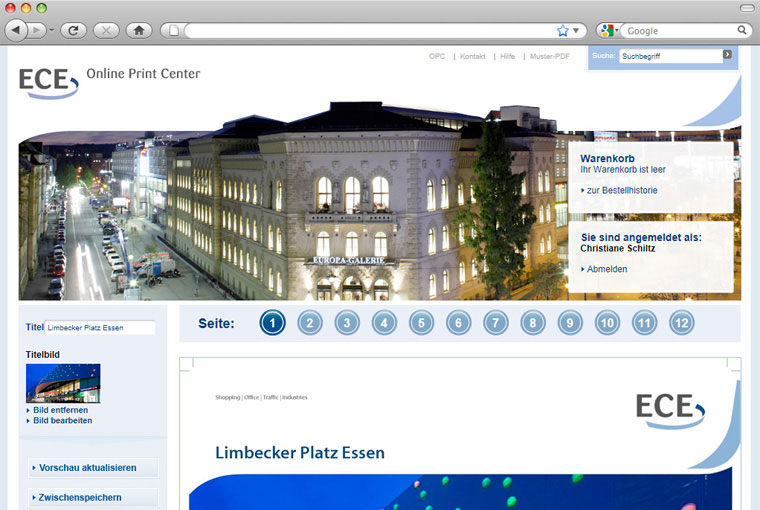This screenshot has height=510, width=760.
Task: Click the stop loading X icon
Action: 105,31
